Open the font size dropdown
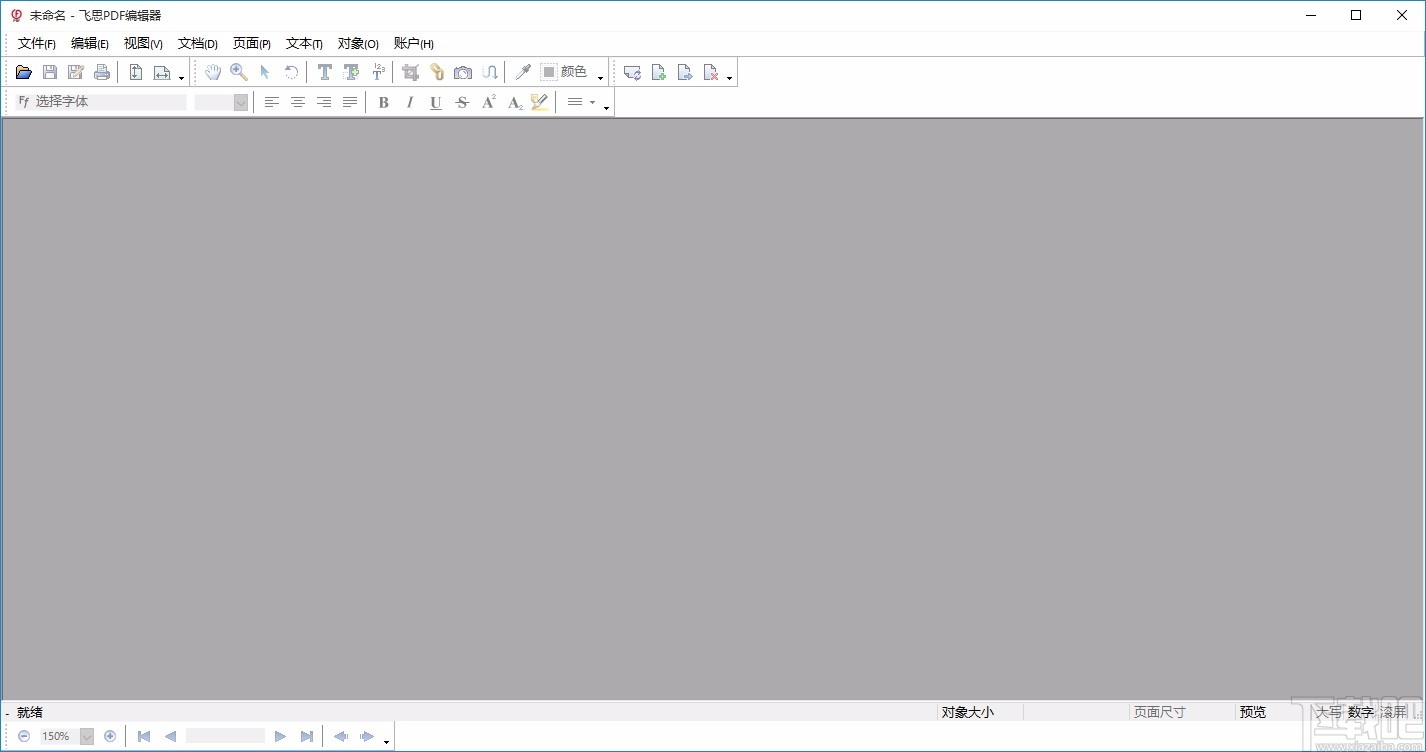The width and height of the screenshot is (1426, 752). (x=241, y=102)
